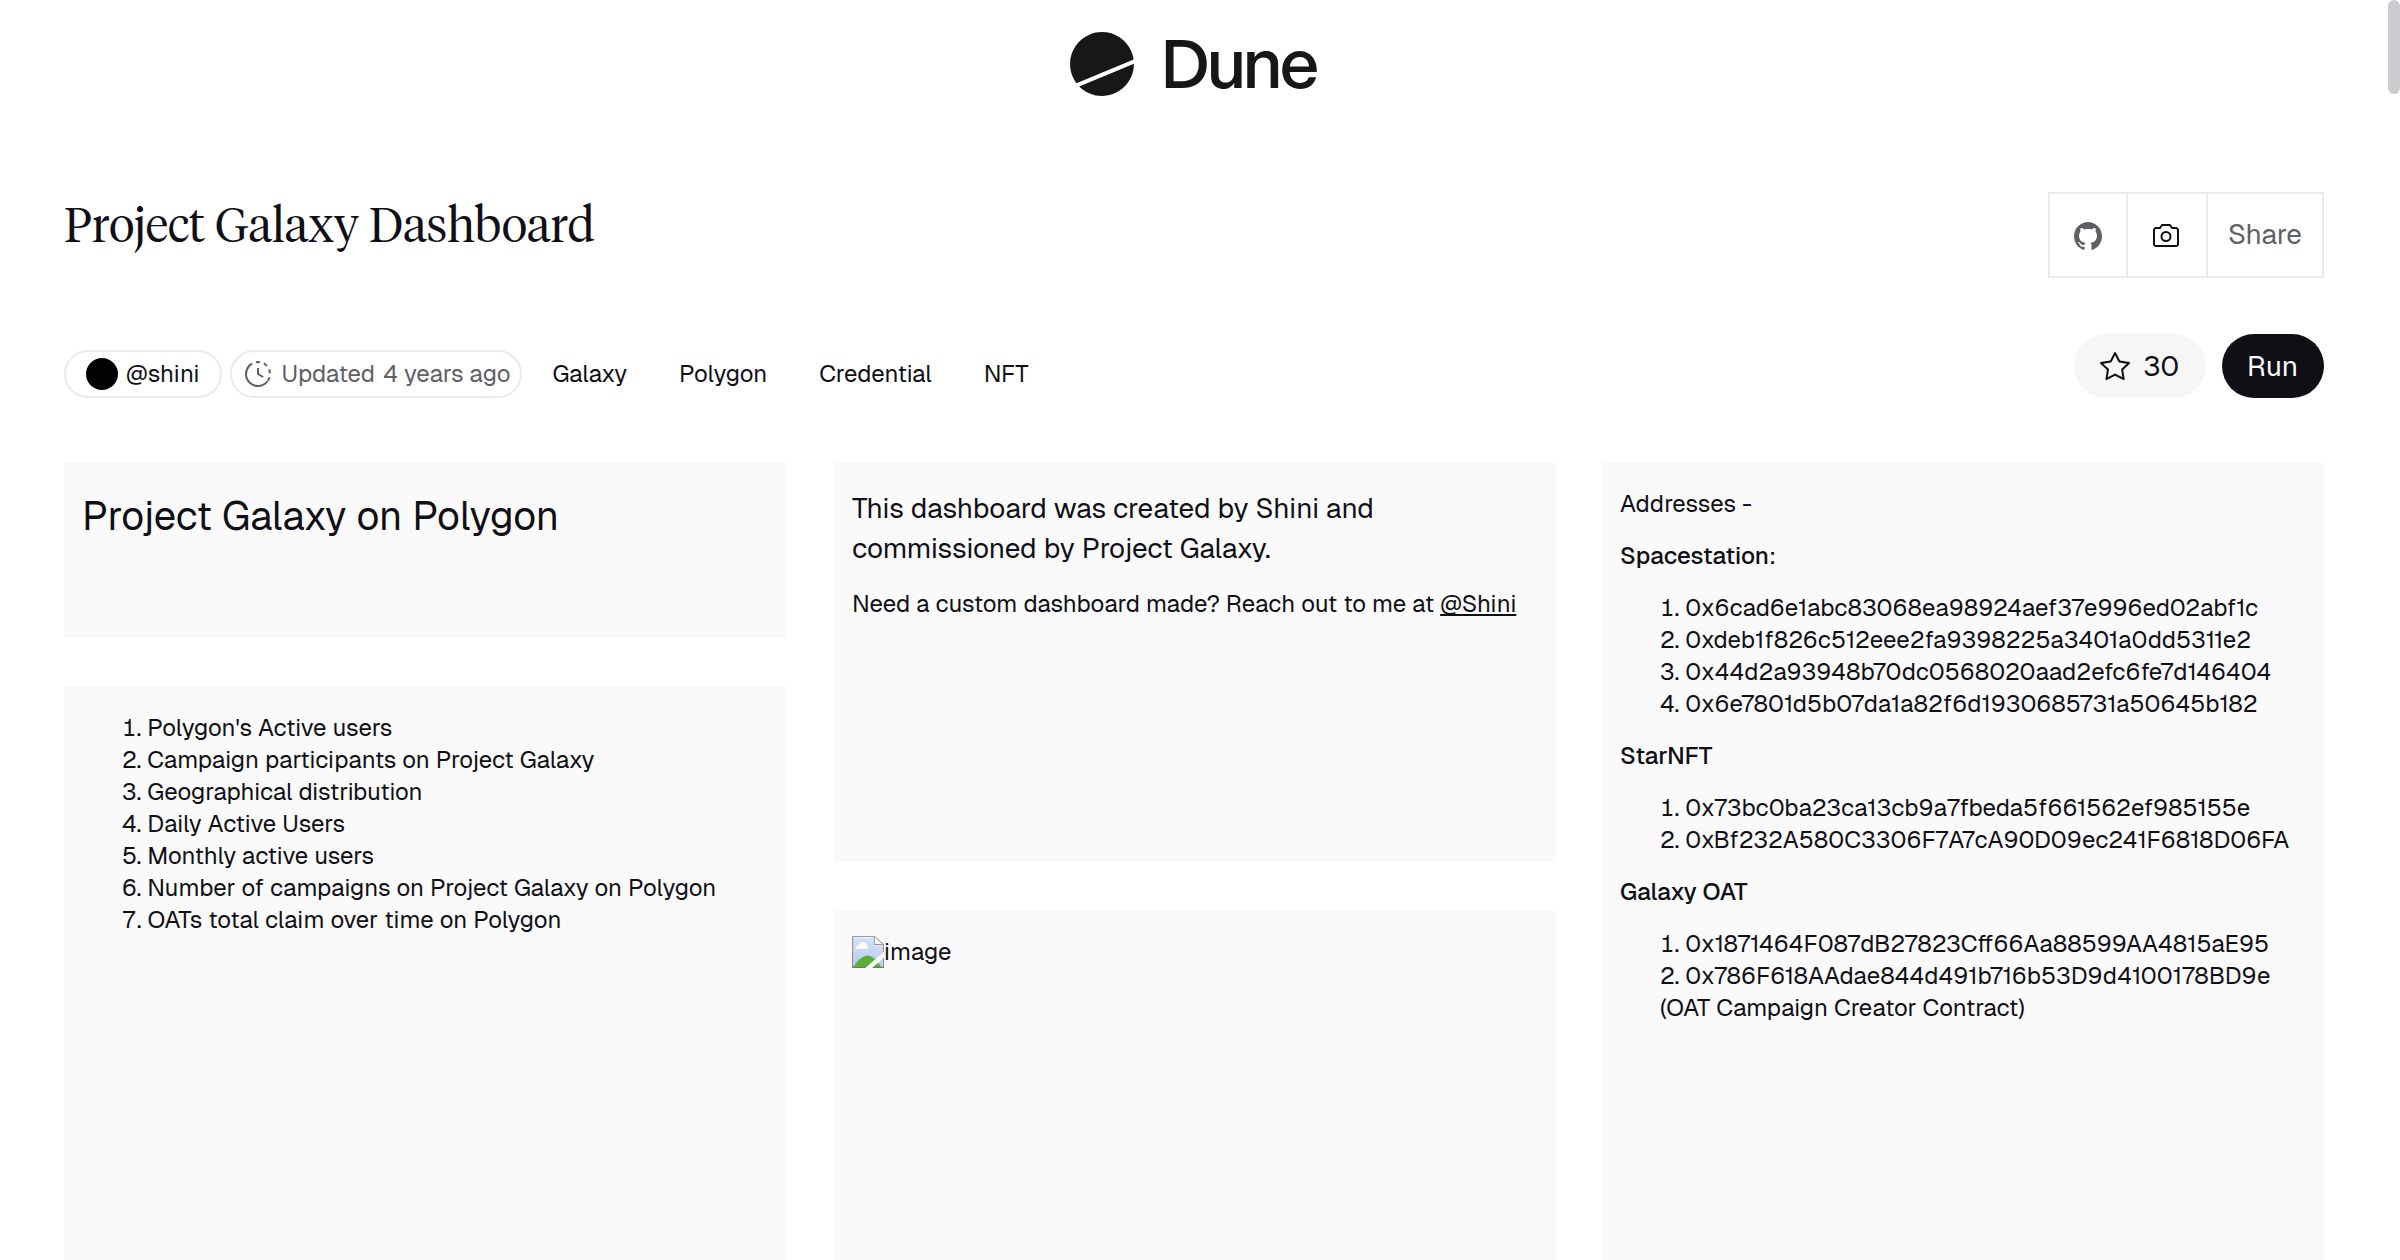Click the Project Galaxy Dashboard title
This screenshot has width=2400, height=1260.
pyautogui.click(x=329, y=225)
